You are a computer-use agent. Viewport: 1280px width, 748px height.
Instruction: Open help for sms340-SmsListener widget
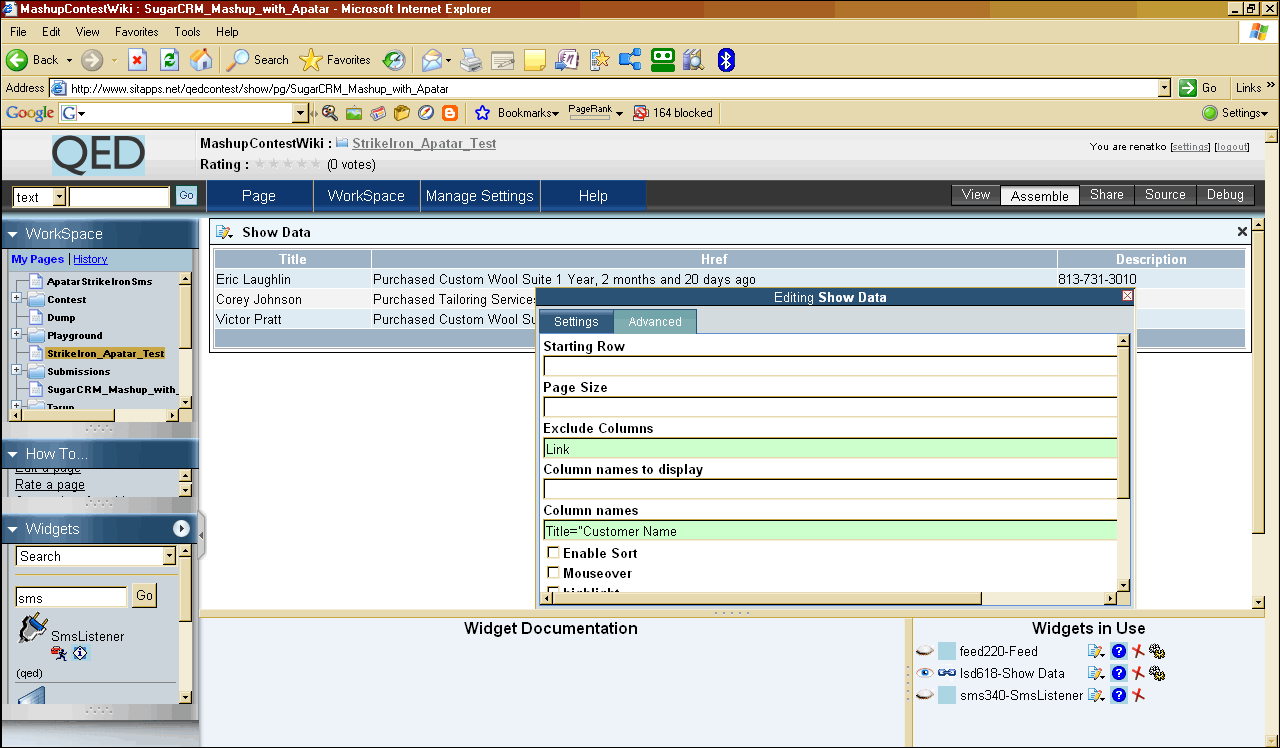[x=1119, y=695]
